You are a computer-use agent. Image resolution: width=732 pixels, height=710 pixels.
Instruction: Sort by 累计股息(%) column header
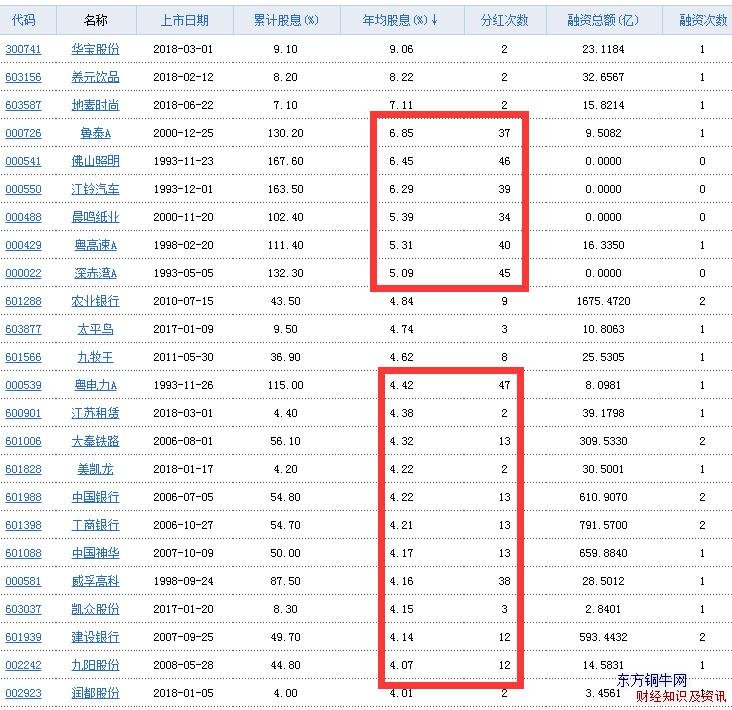286,20
